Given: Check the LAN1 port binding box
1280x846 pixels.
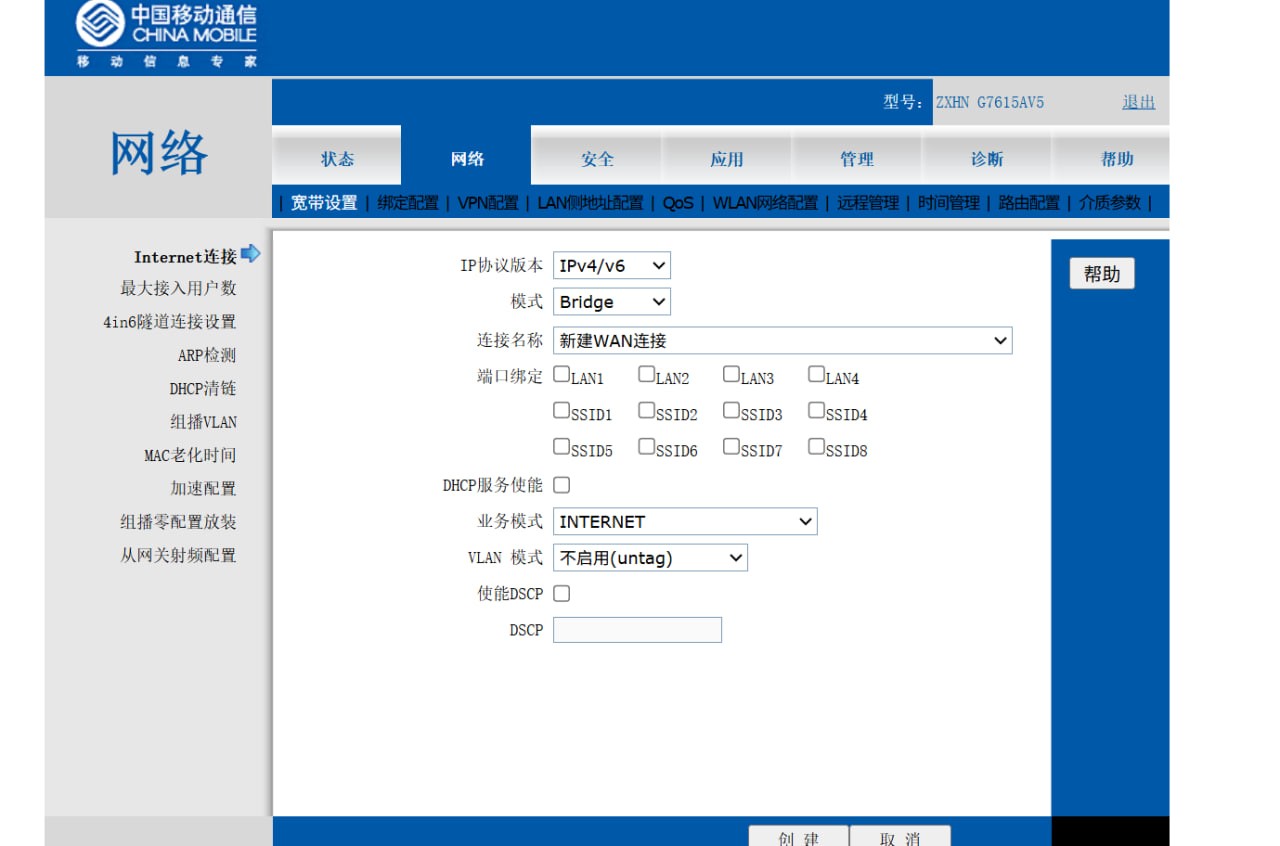Looking at the screenshot, I should 562,376.
